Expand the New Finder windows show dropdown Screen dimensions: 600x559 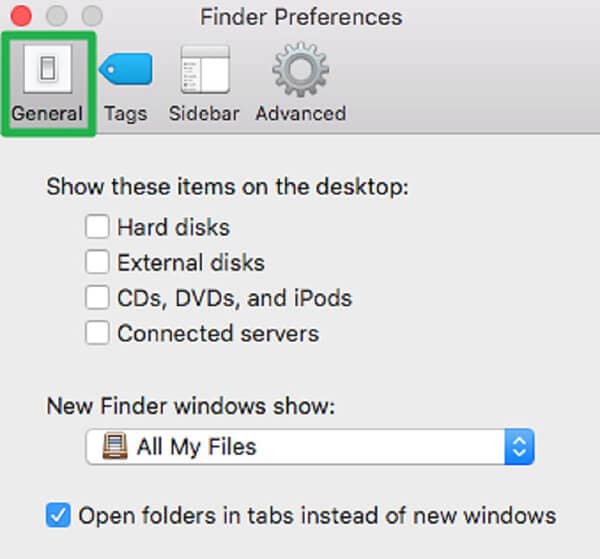tap(300, 446)
